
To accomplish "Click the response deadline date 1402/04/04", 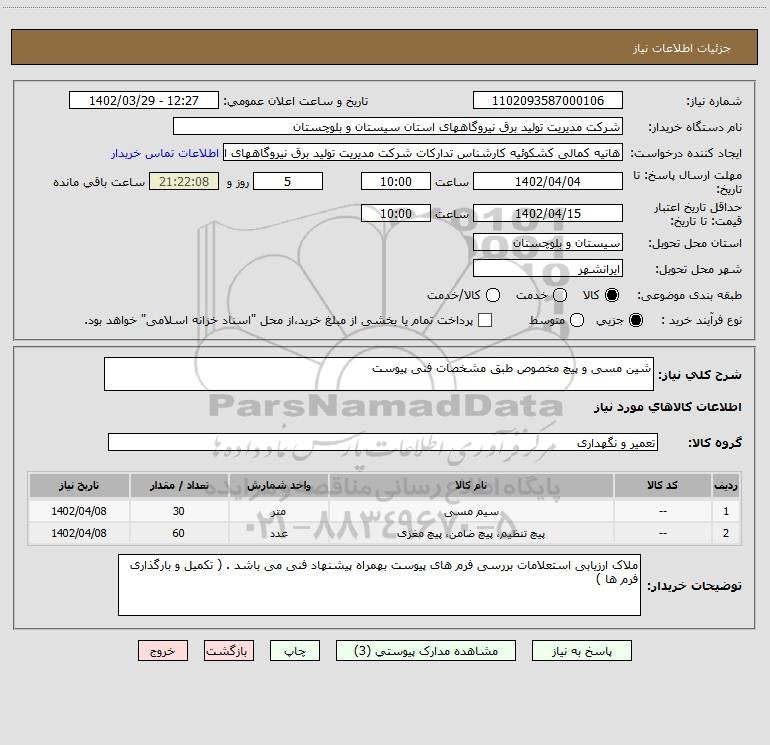I will [x=548, y=181].
